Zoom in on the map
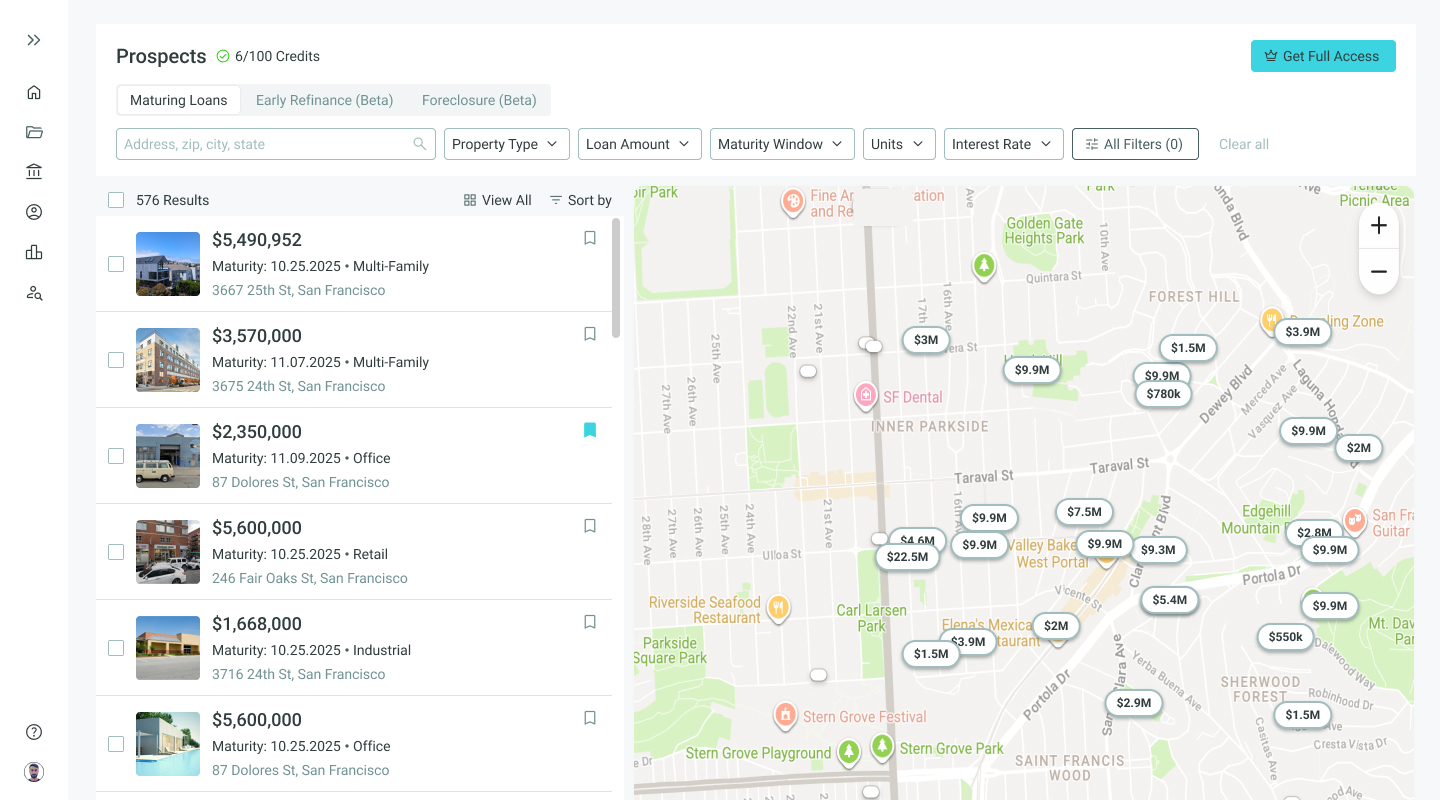1440x800 pixels. pyautogui.click(x=1378, y=226)
